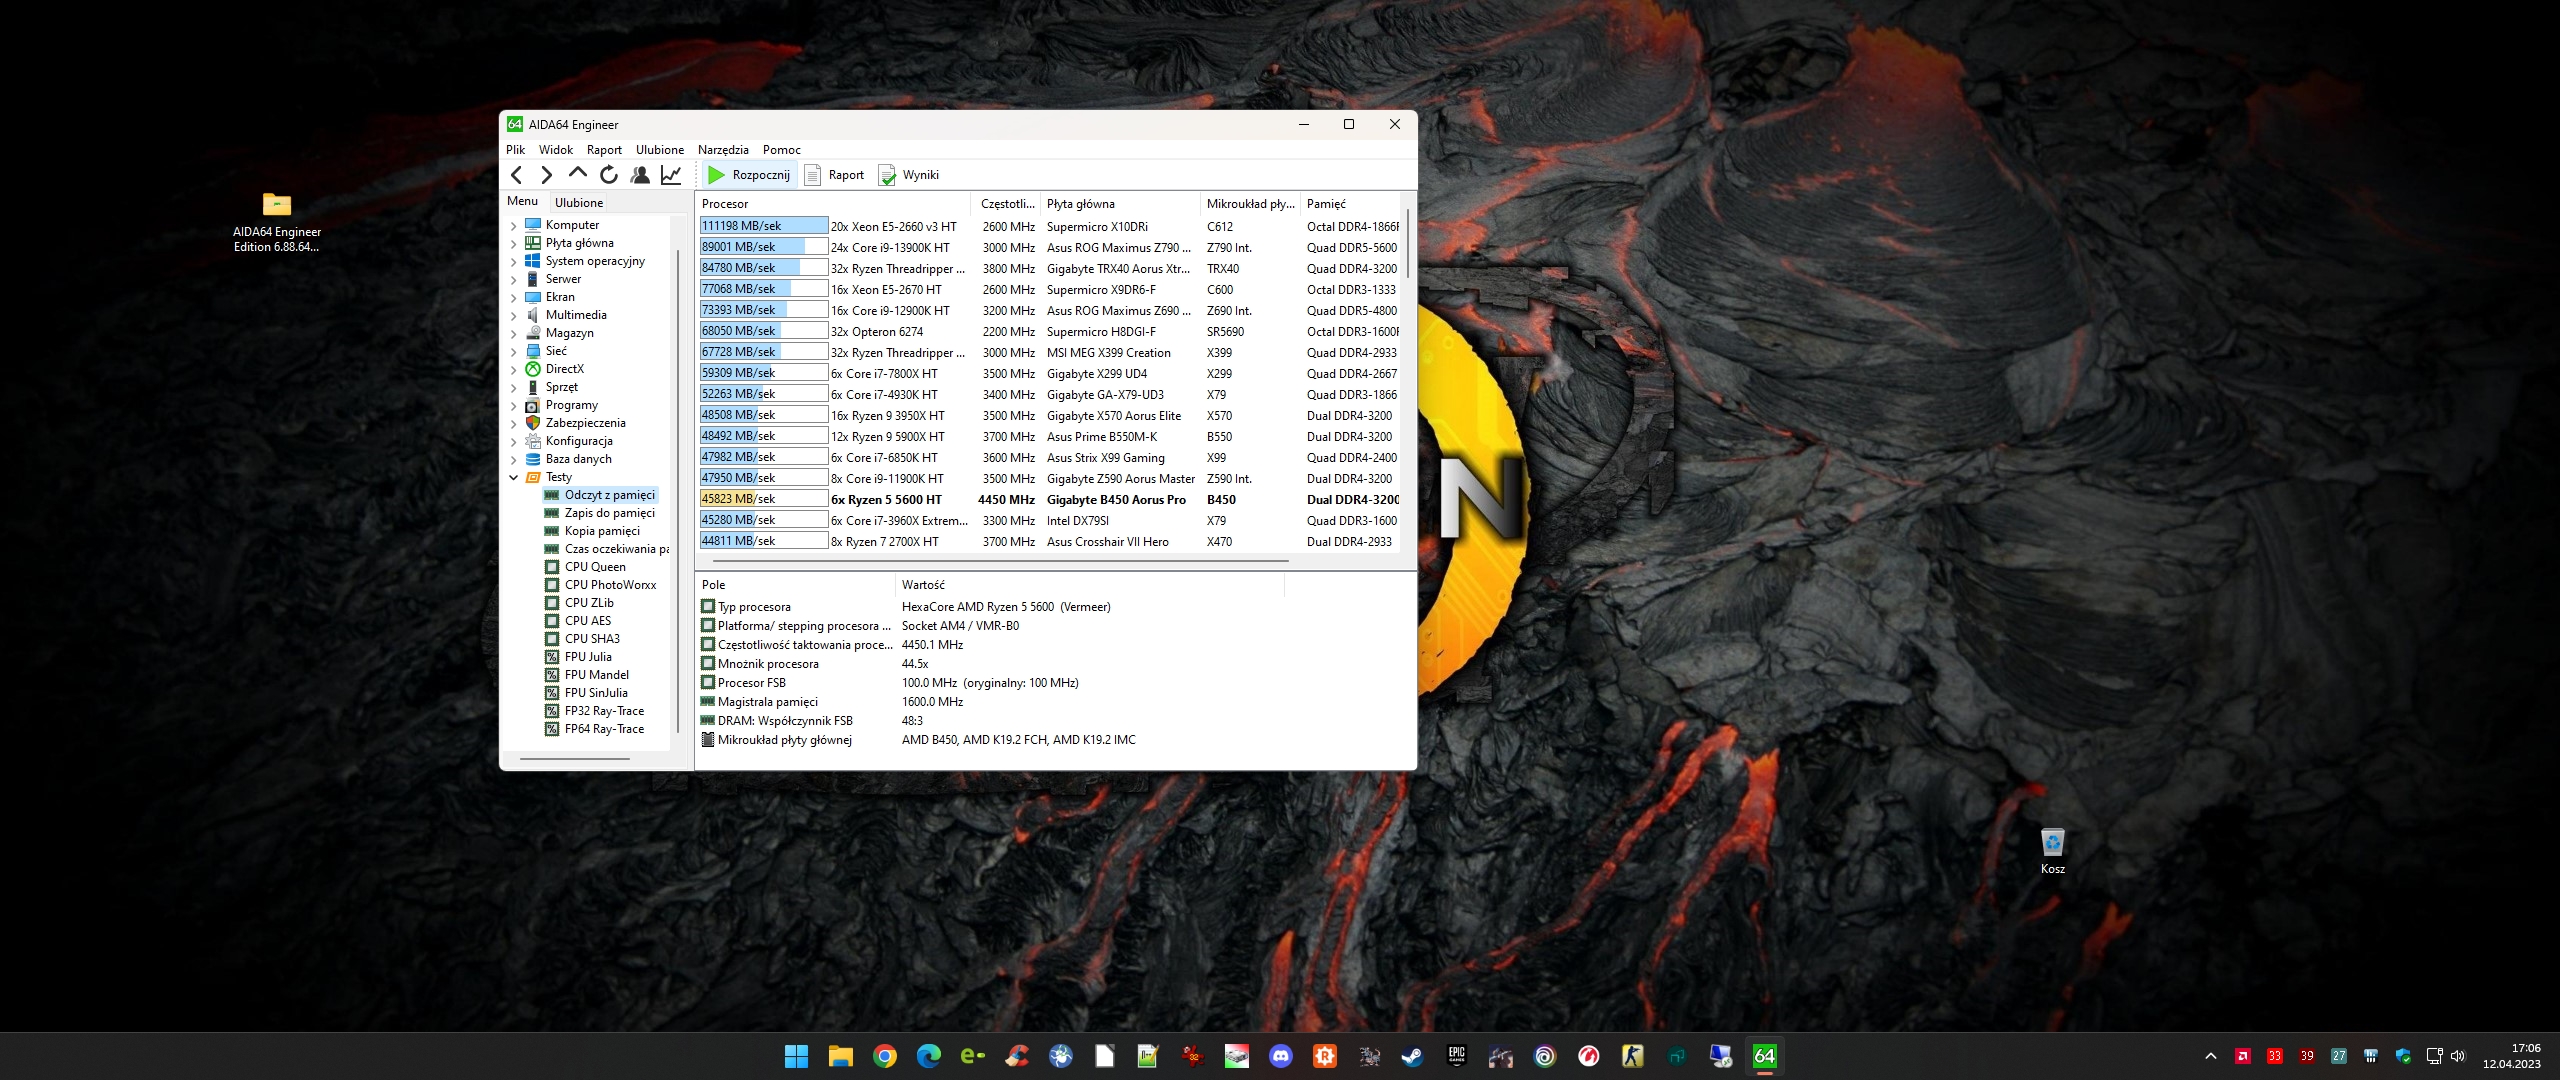Open the Kosz recycle bin on desktop

2053,852
